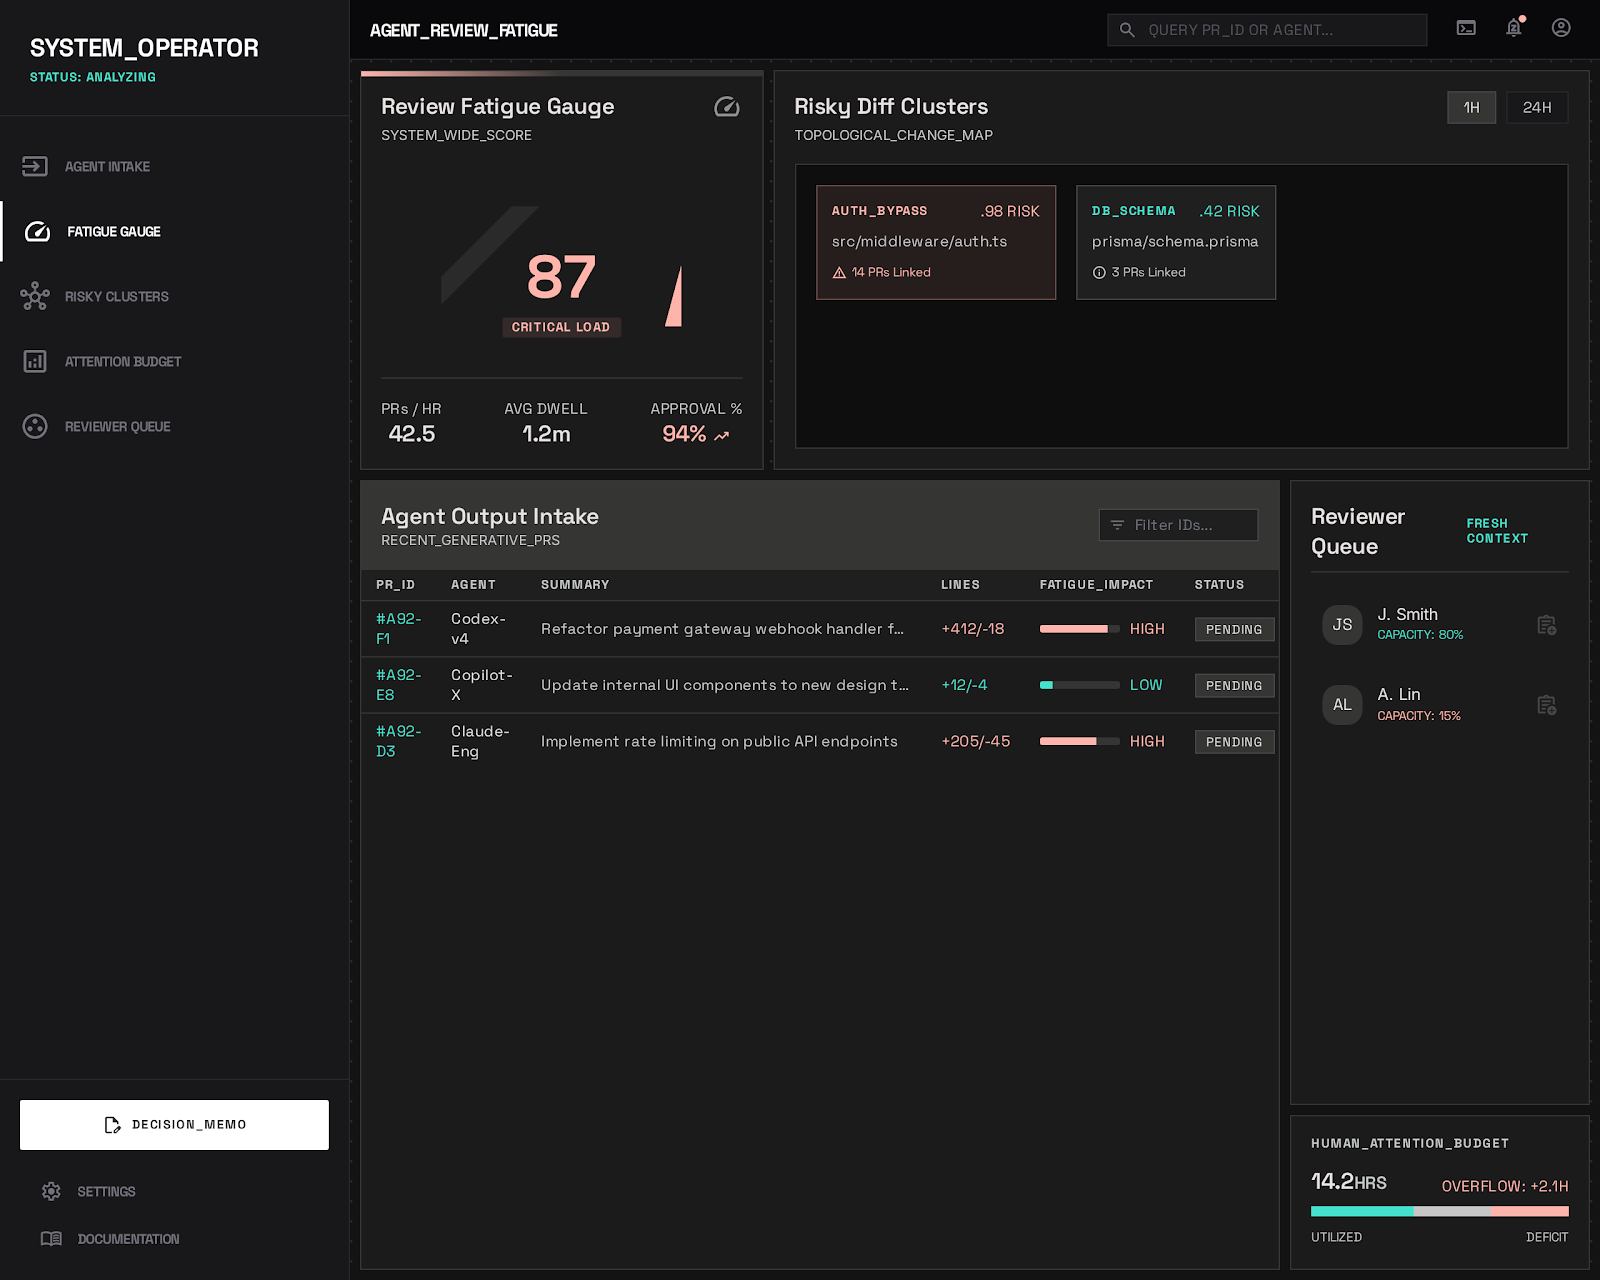Open the user profile icon
The image size is (1600, 1280).
pos(1560,28)
